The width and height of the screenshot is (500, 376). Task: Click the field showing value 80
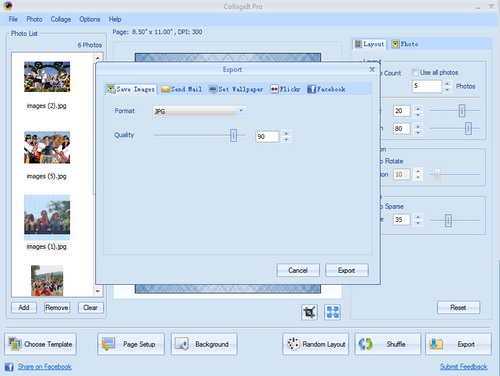(401, 129)
